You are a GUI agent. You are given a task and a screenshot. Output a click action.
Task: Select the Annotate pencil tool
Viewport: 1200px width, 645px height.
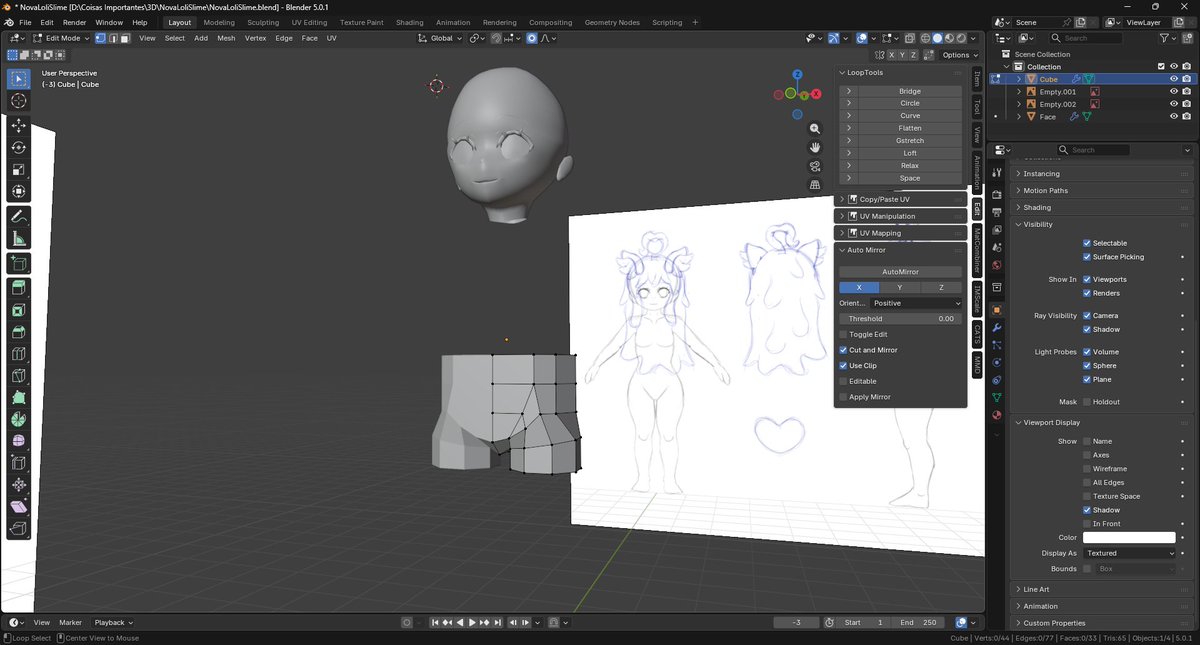(19, 217)
